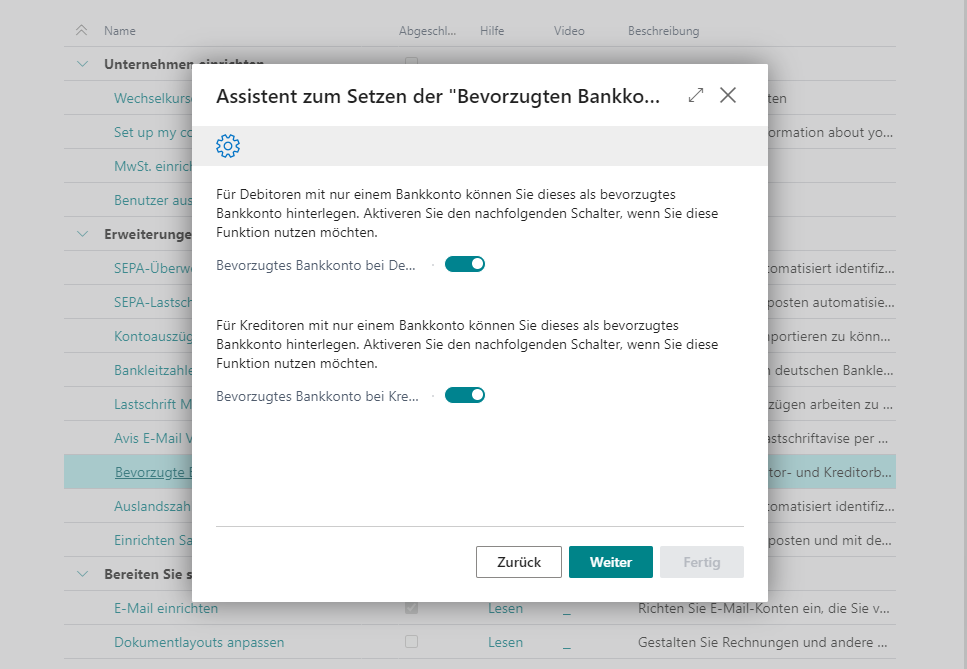Image resolution: width=967 pixels, height=669 pixels.
Task: Open the Wechselkurs setup link
Action: 153,98
